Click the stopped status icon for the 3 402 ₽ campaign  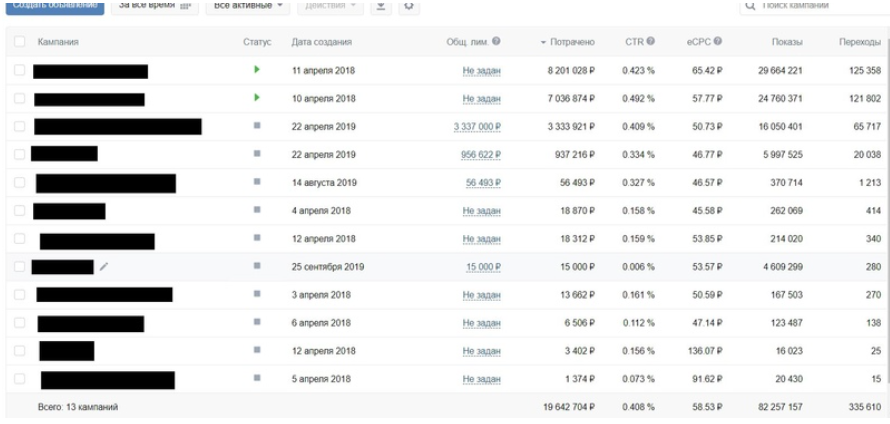[x=257, y=350]
